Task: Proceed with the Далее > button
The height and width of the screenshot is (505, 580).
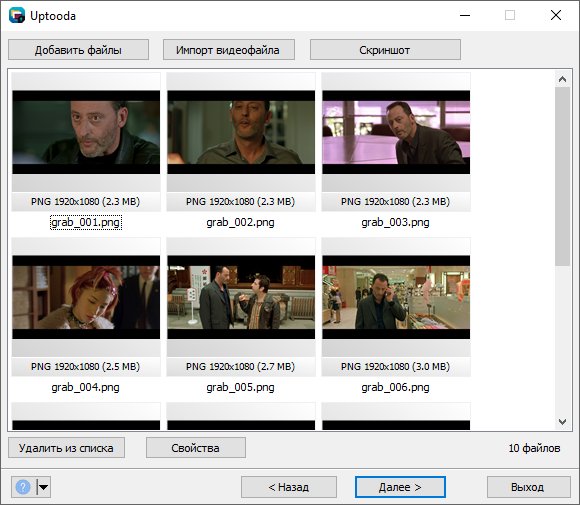Action: (x=400, y=487)
